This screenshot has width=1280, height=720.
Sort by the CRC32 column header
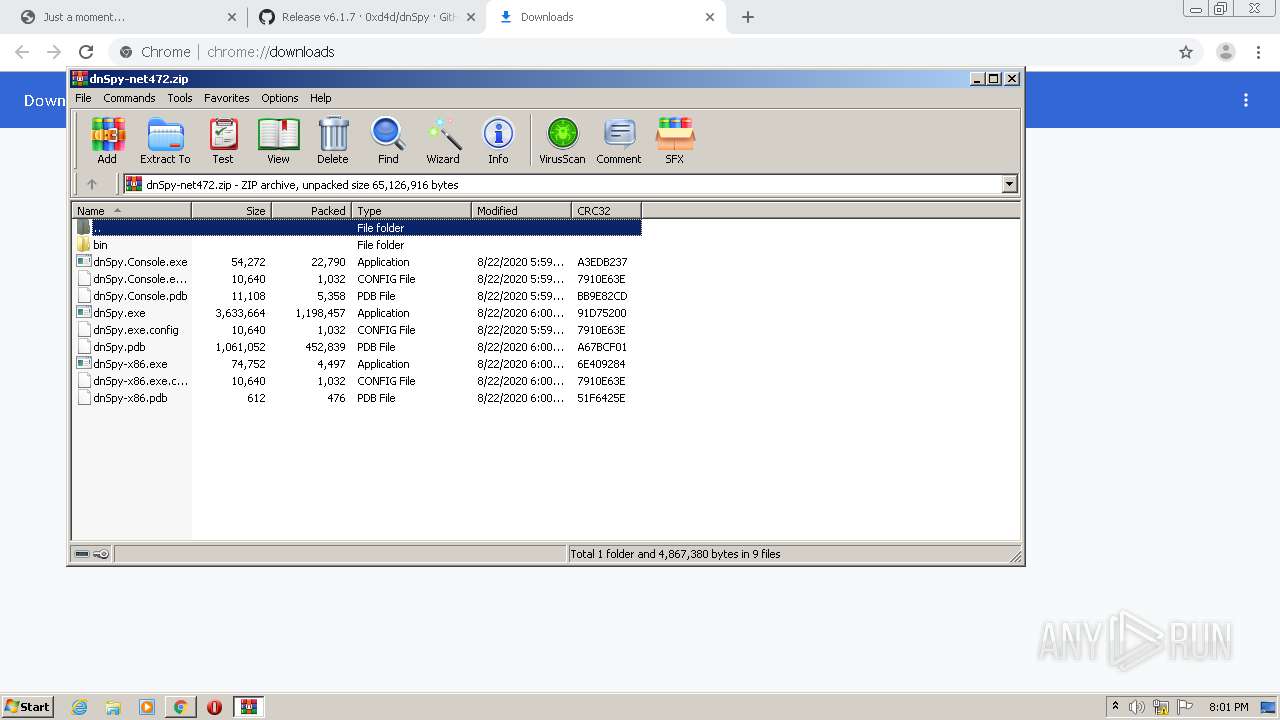pyautogui.click(x=606, y=210)
